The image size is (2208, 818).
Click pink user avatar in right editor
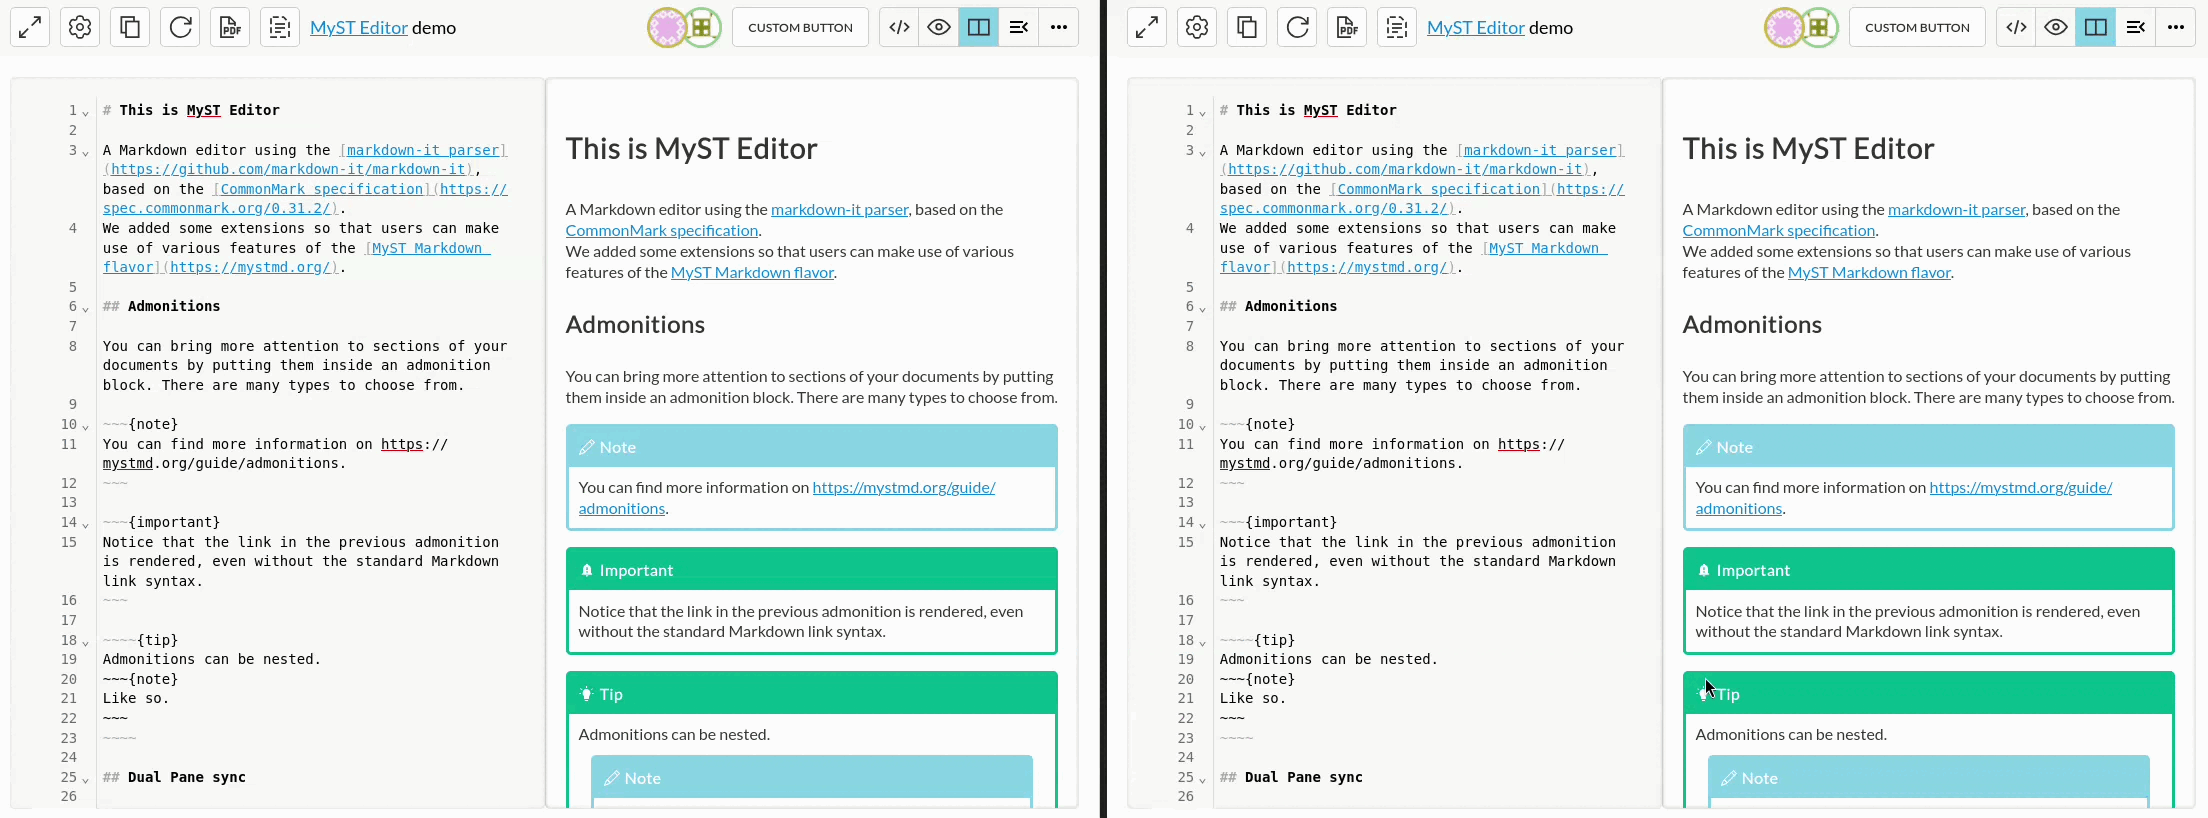pyautogui.click(x=1783, y=27)
